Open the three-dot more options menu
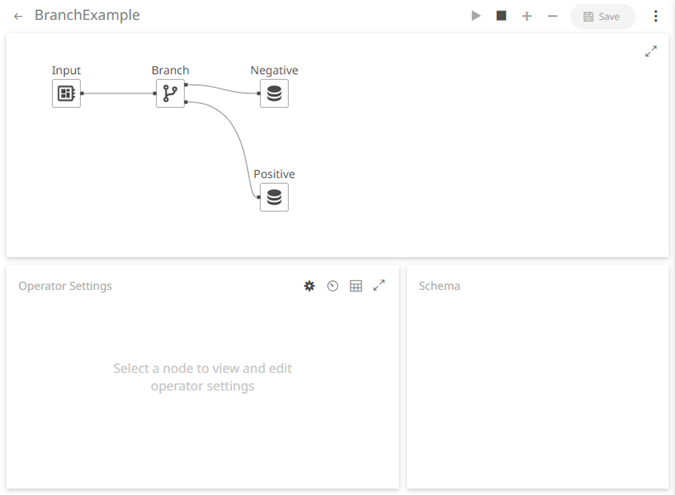675x495 pixels. click(x=656, y=16)
